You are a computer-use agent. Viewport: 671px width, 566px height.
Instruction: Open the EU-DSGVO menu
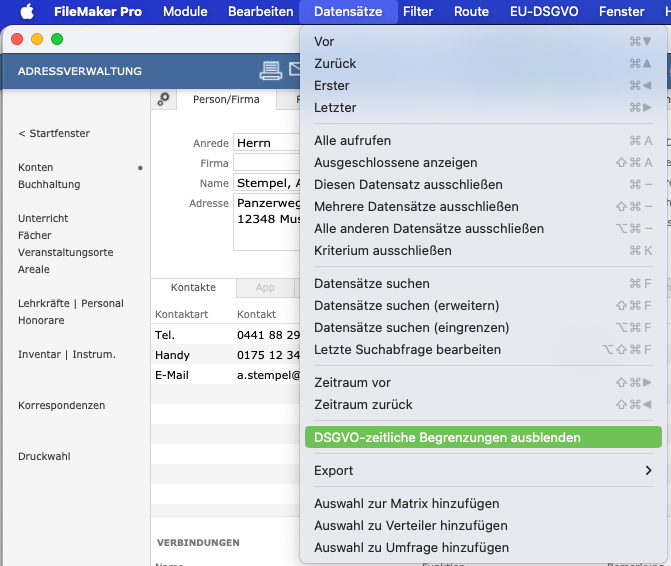click(x=544, y=12)
